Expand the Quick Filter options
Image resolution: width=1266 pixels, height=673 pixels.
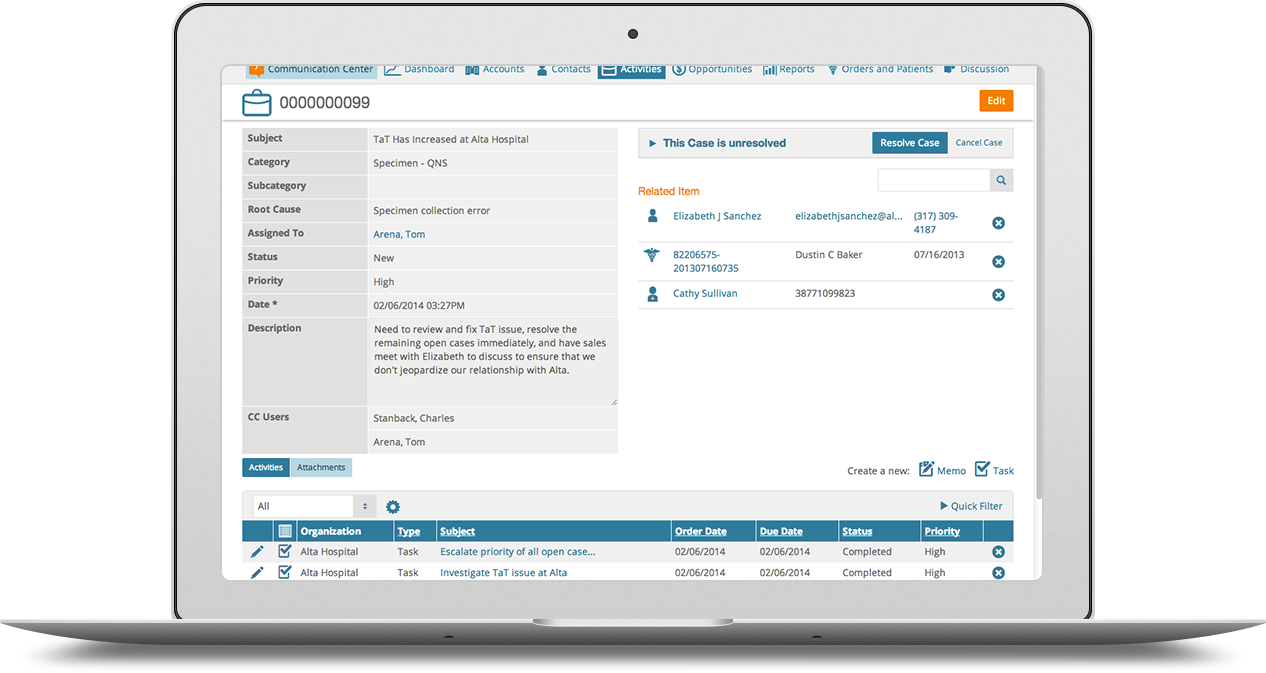click(x=970, y=506)
